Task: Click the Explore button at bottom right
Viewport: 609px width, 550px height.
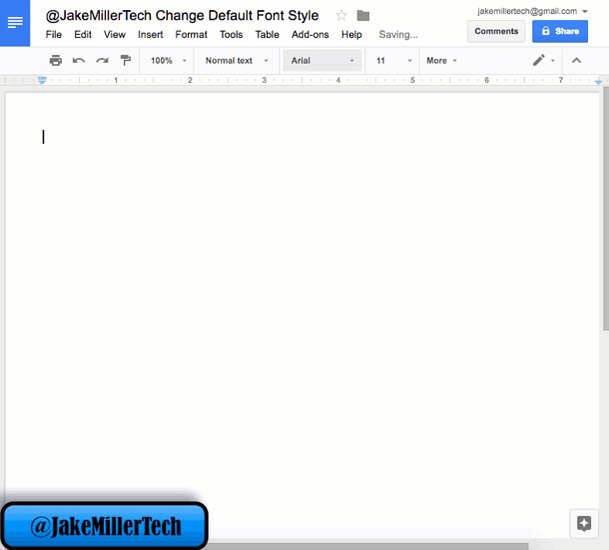Action: point(584,524)
